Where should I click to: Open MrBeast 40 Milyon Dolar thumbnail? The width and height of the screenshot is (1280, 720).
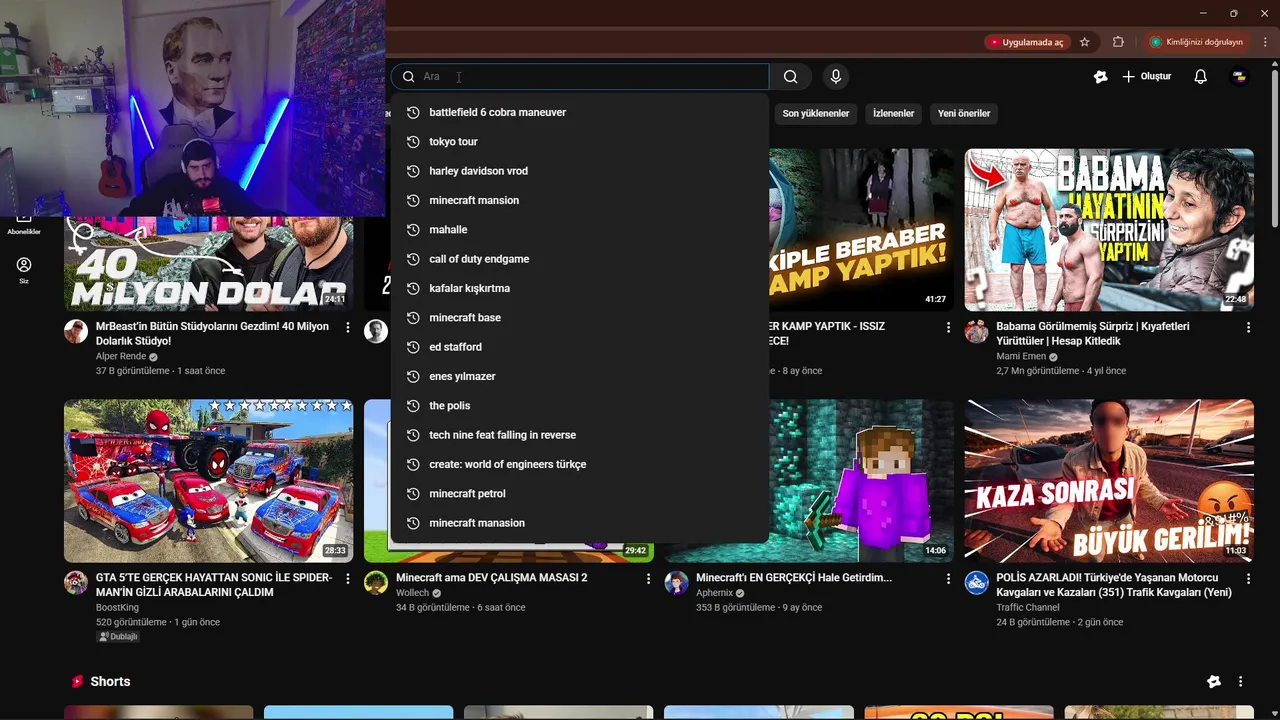click(x=208, y=263)
